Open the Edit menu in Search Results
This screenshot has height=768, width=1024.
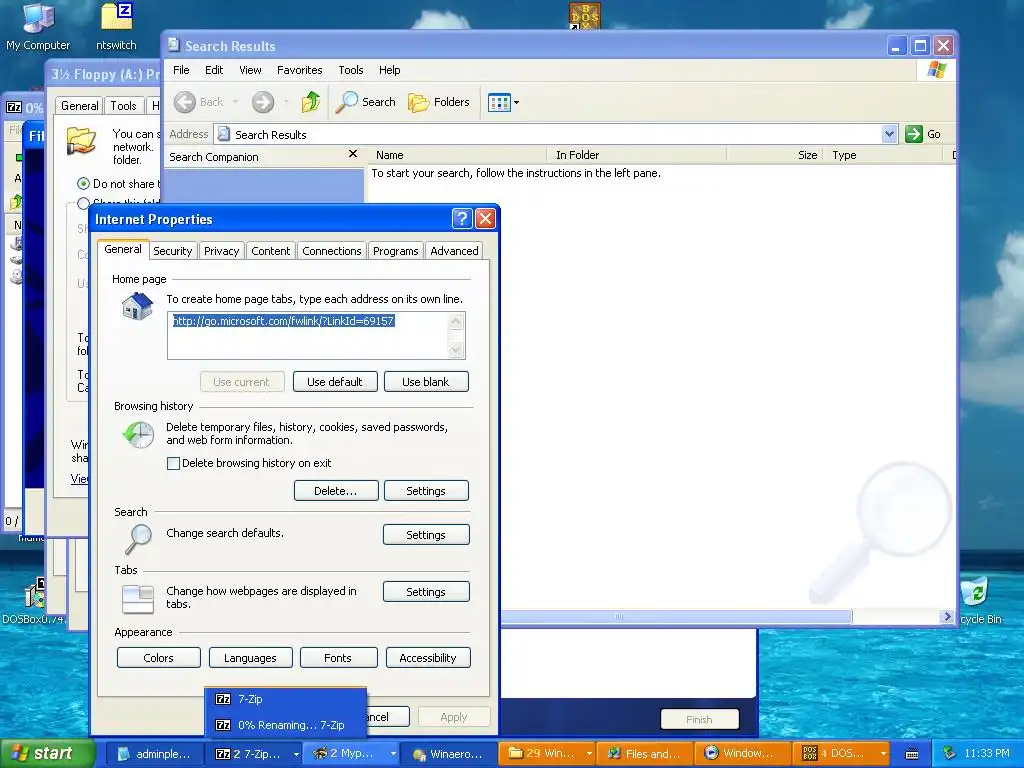[x=214, y=70]
